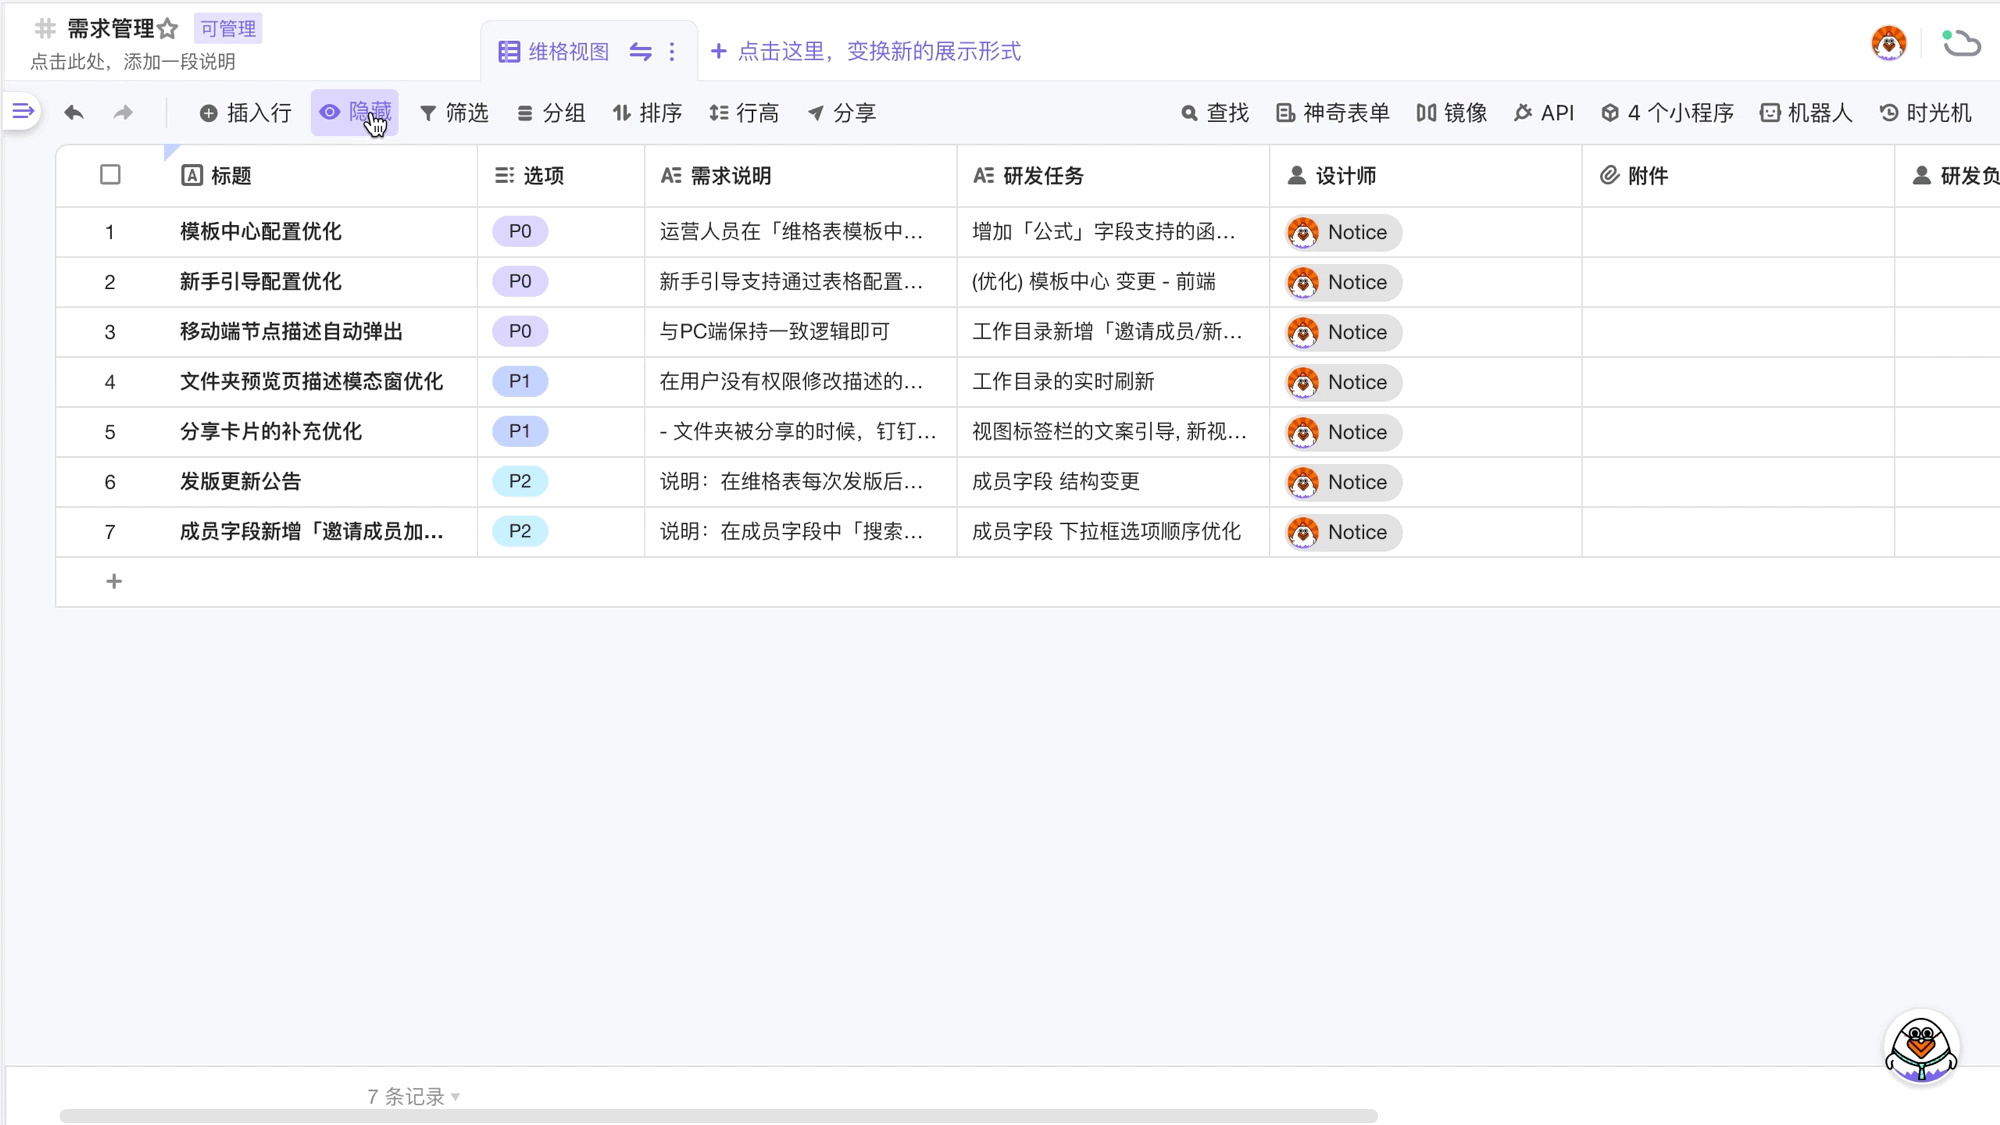Open 维格视图 three-dot more menu
The width and height of the screenshot is (2000, 1125).
point(672,51)
